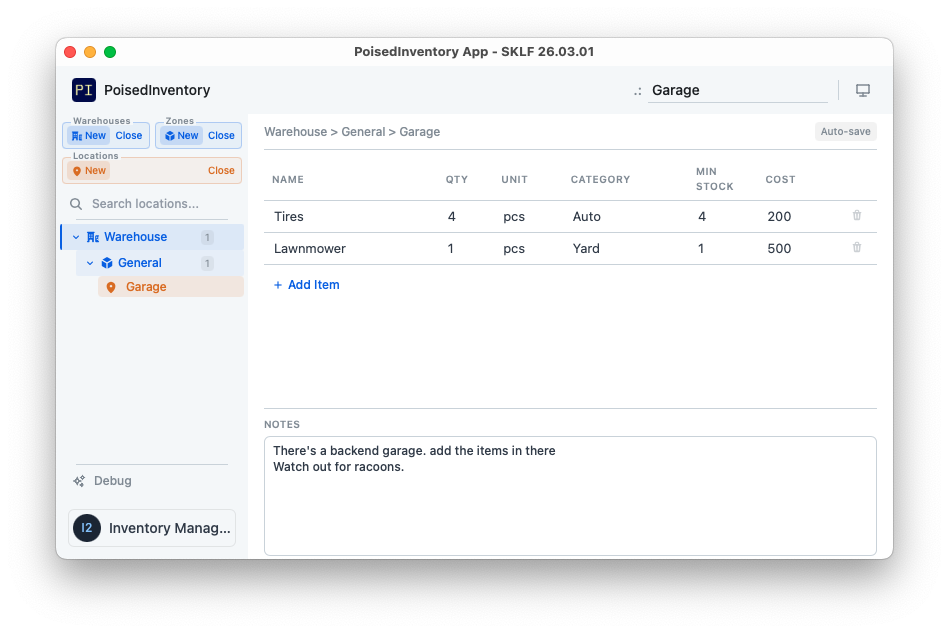
Task: Edit the Auto category cell
Action: 586,217
